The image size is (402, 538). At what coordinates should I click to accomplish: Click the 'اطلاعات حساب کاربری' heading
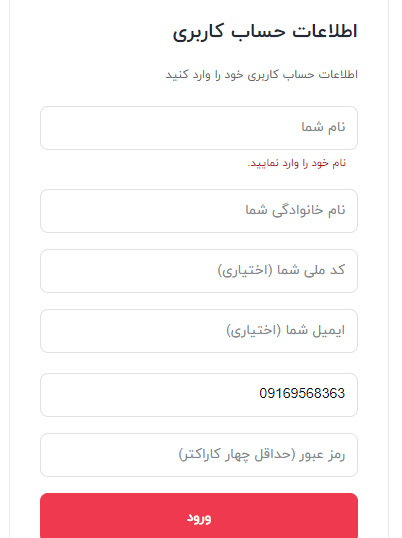[x=265, y=32]
